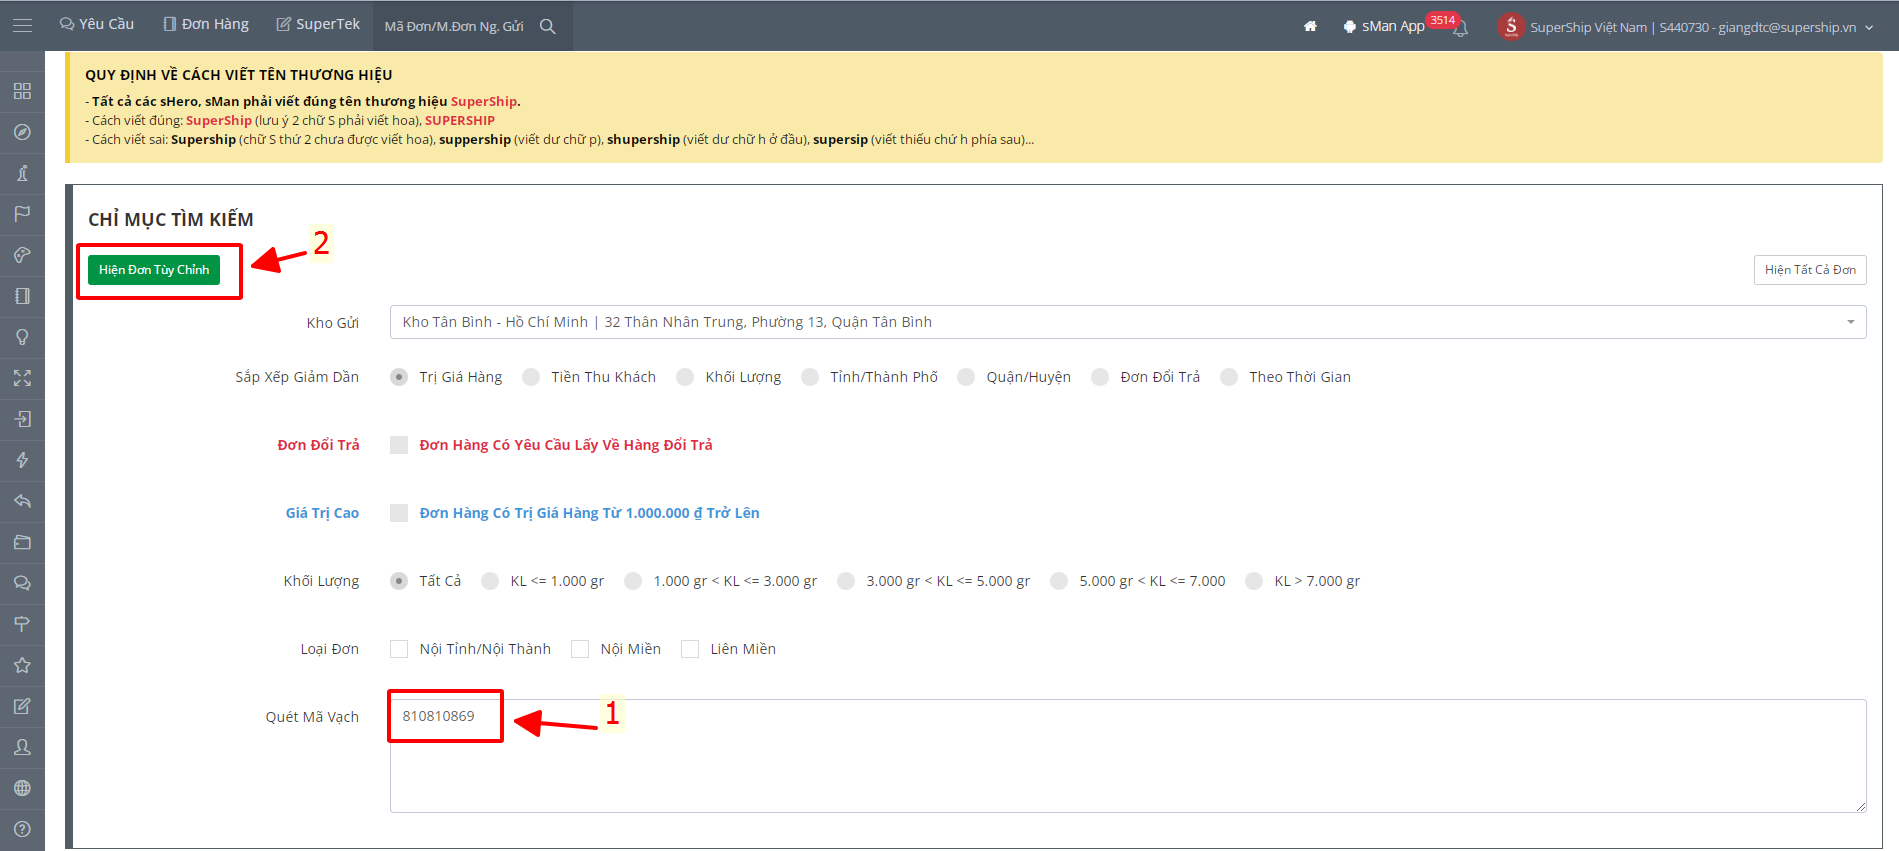
Task: Select 5.000 gr < KL <= 7.000 option
Action: click(1059, 581)
